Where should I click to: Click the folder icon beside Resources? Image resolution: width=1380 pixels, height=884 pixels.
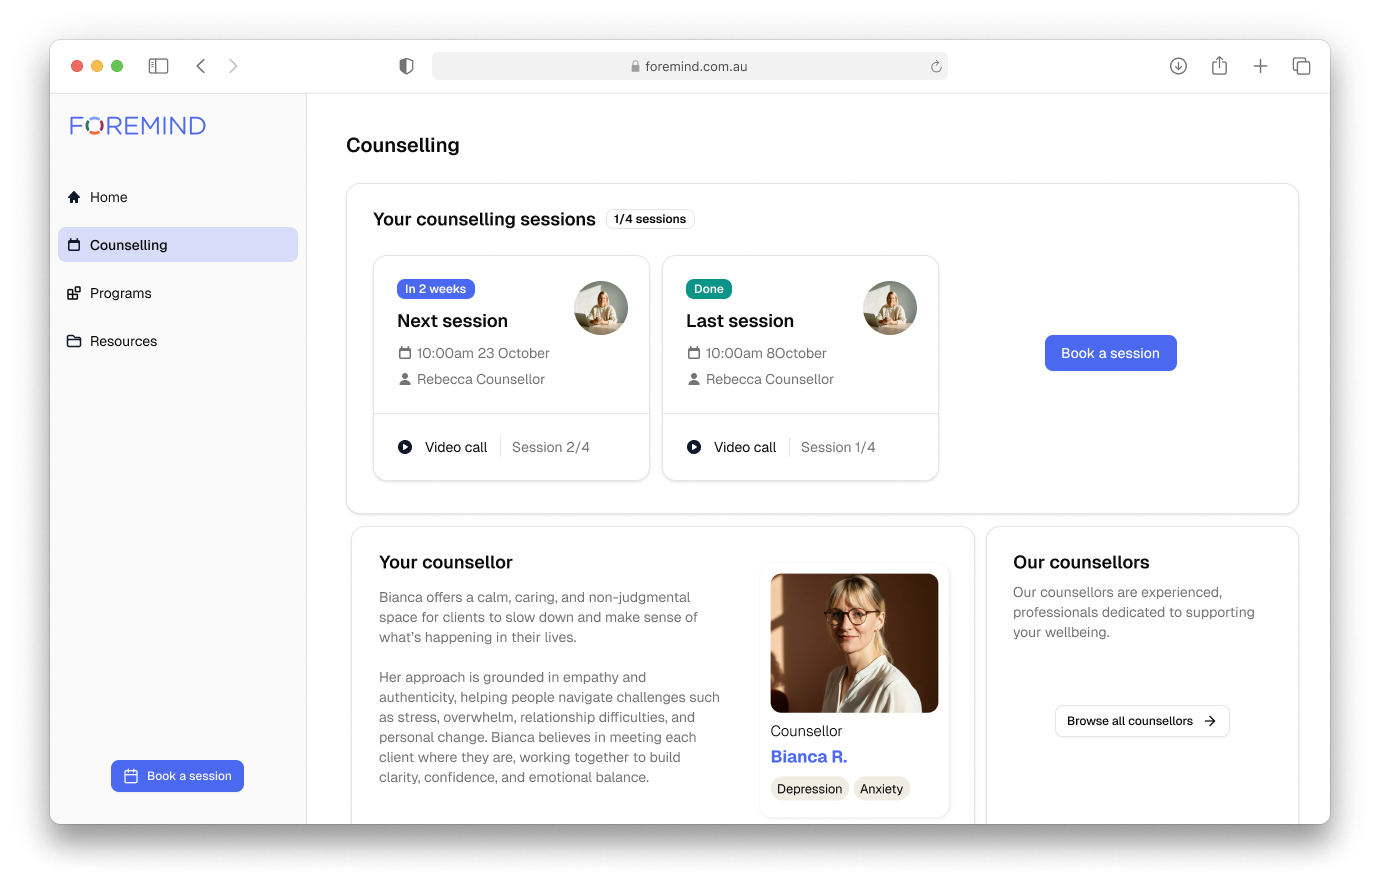click(74, 341)
